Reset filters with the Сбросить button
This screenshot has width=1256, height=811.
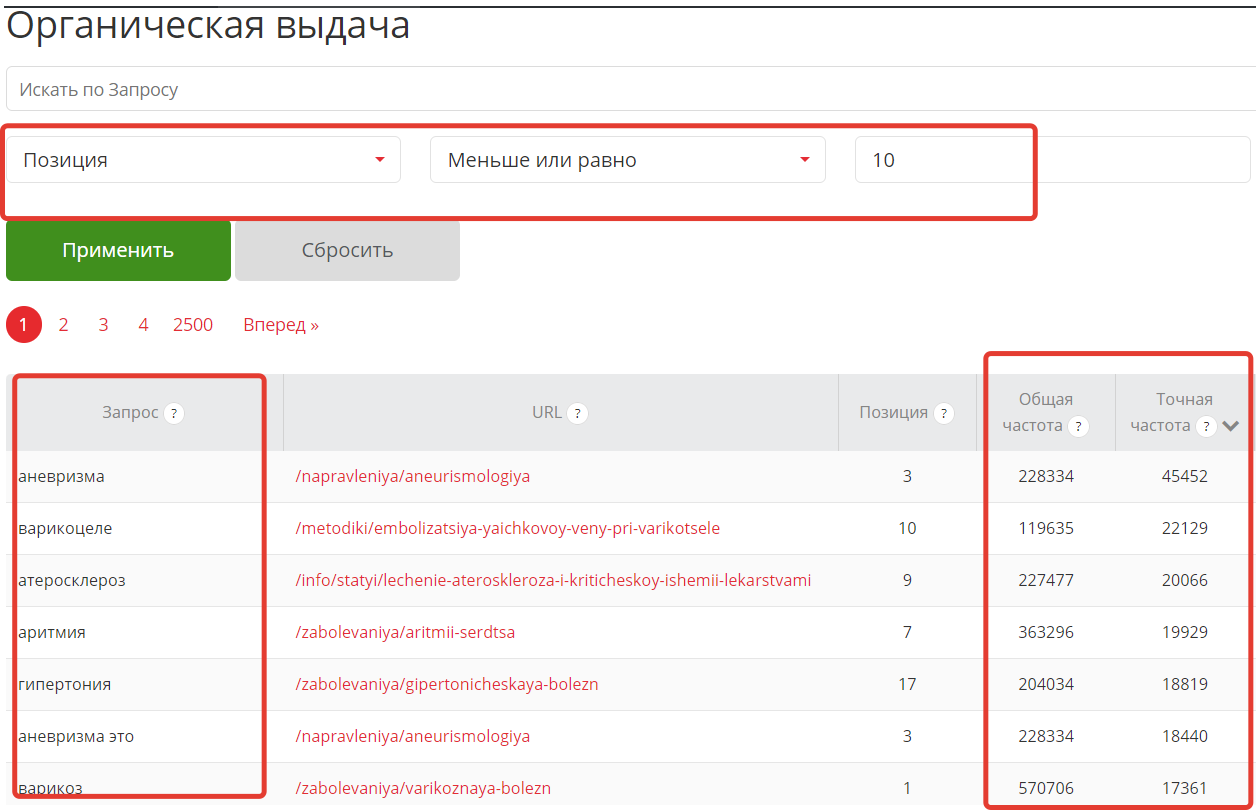(x=347, y=250)
